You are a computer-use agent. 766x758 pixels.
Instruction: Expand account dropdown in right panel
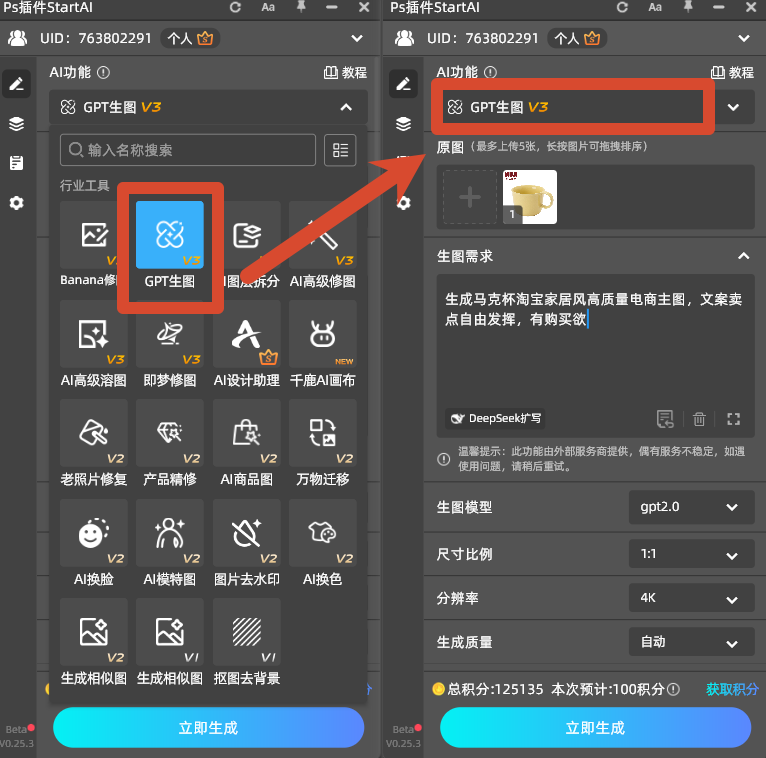[744, 38]
